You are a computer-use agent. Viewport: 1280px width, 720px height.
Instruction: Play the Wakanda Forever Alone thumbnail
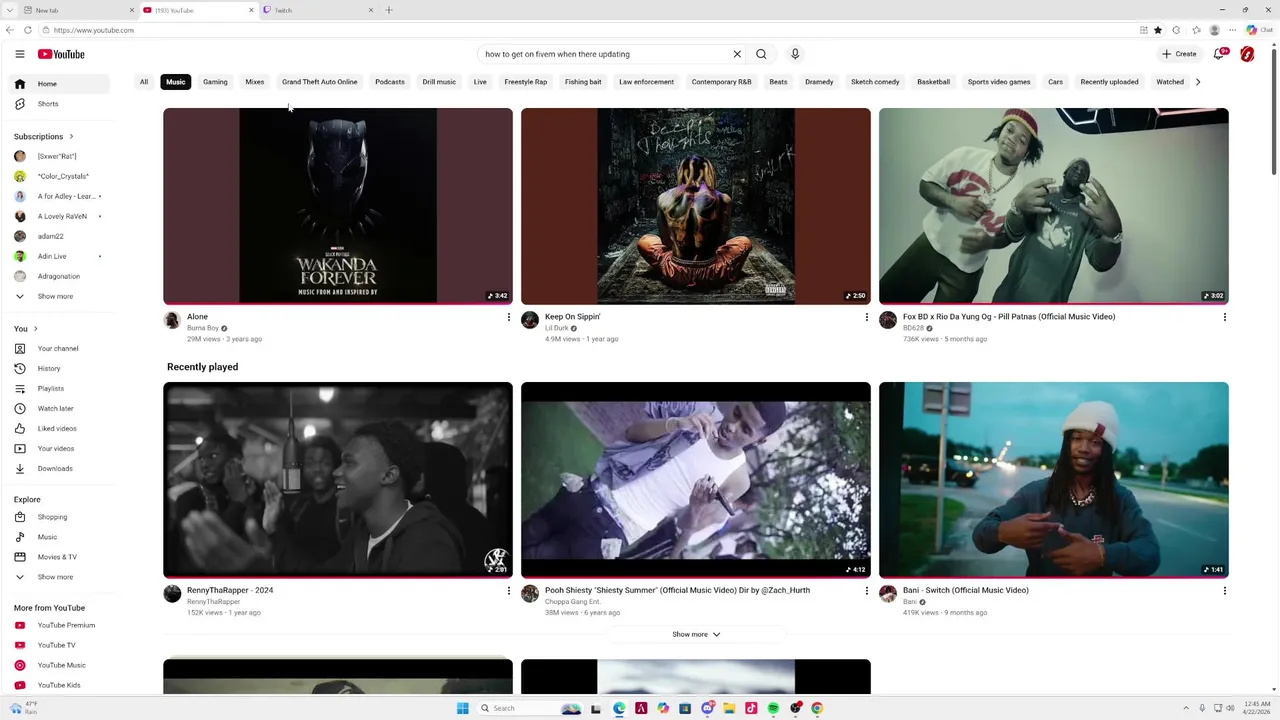pos(338,206)
